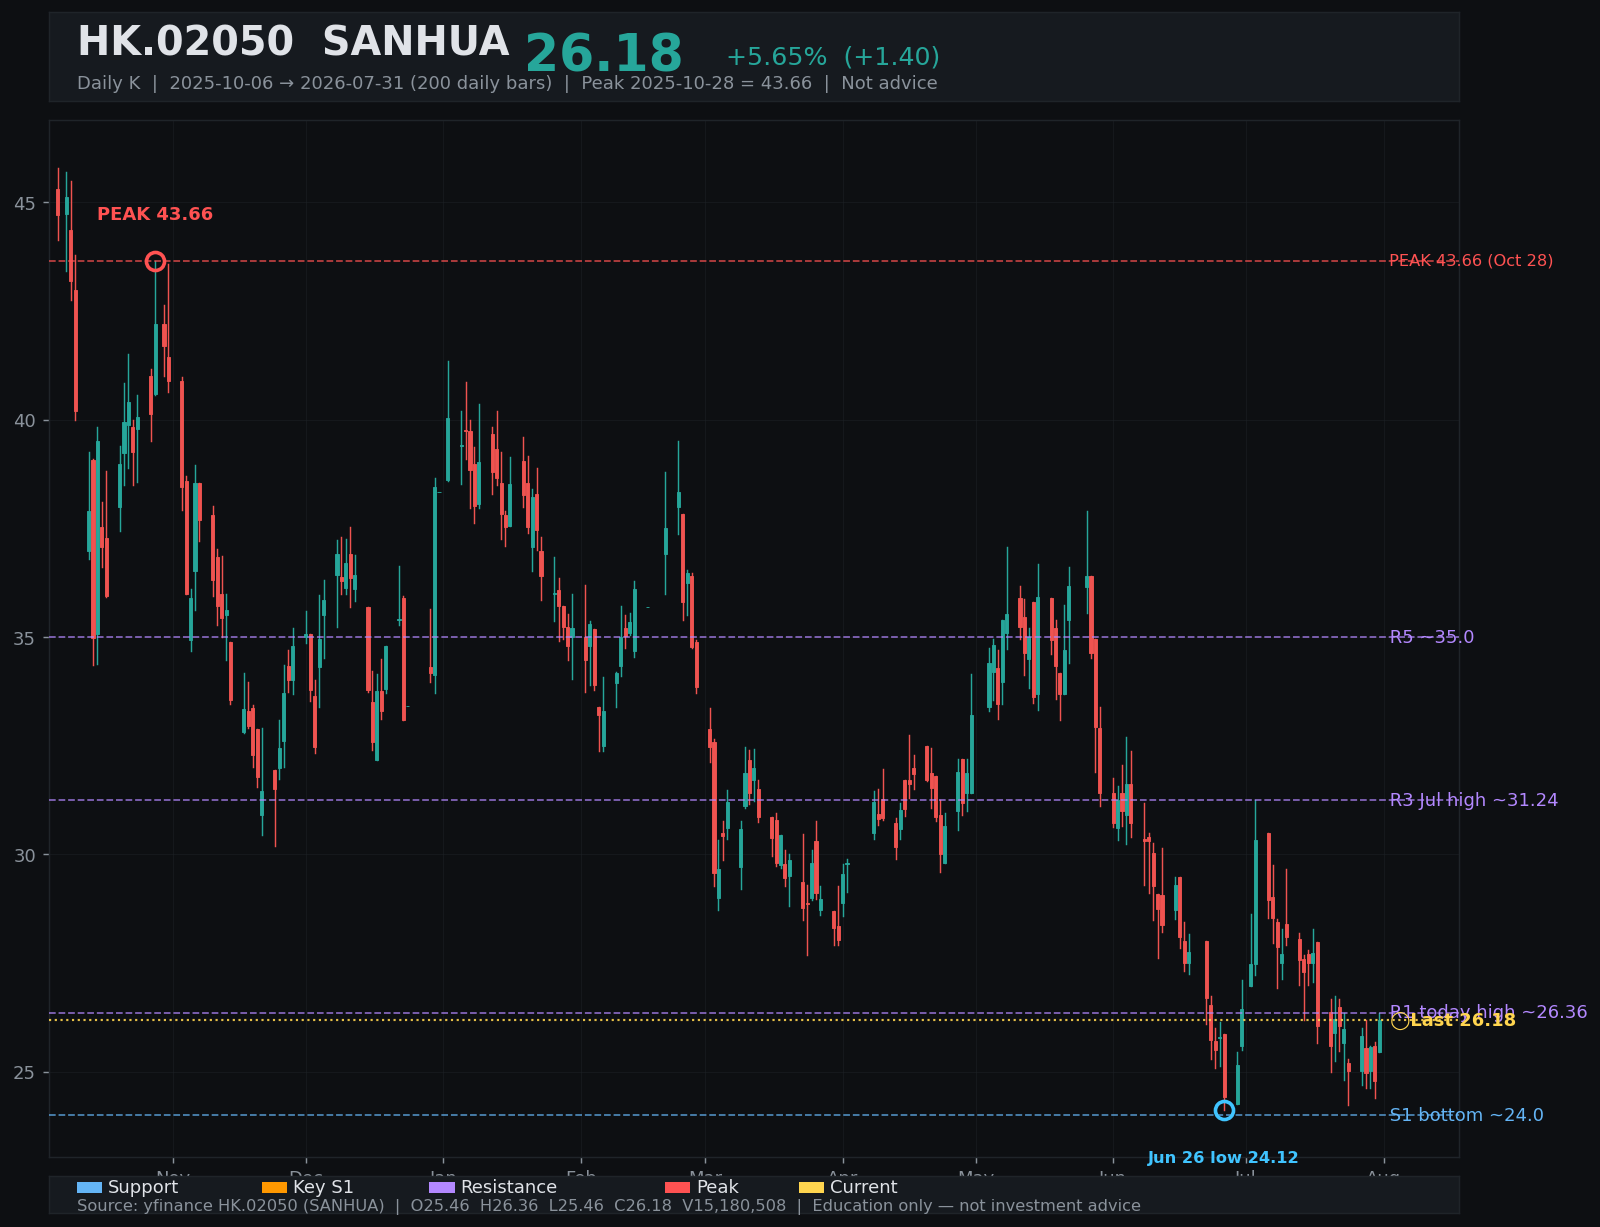Click the Resistance legend text
Viewport: 1600px width, 1227px height.
(509, 1187)
